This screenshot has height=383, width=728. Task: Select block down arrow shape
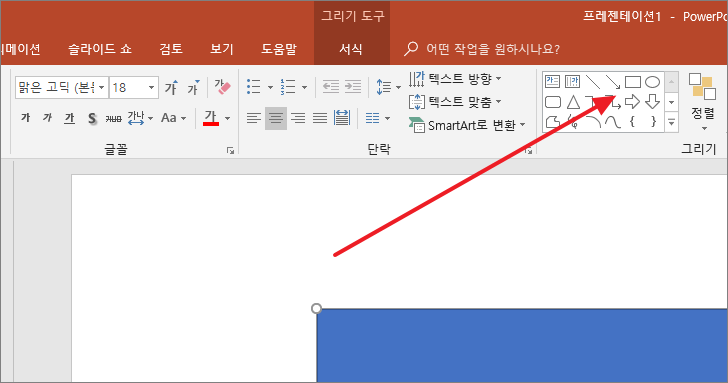click(x=652, y=102)
